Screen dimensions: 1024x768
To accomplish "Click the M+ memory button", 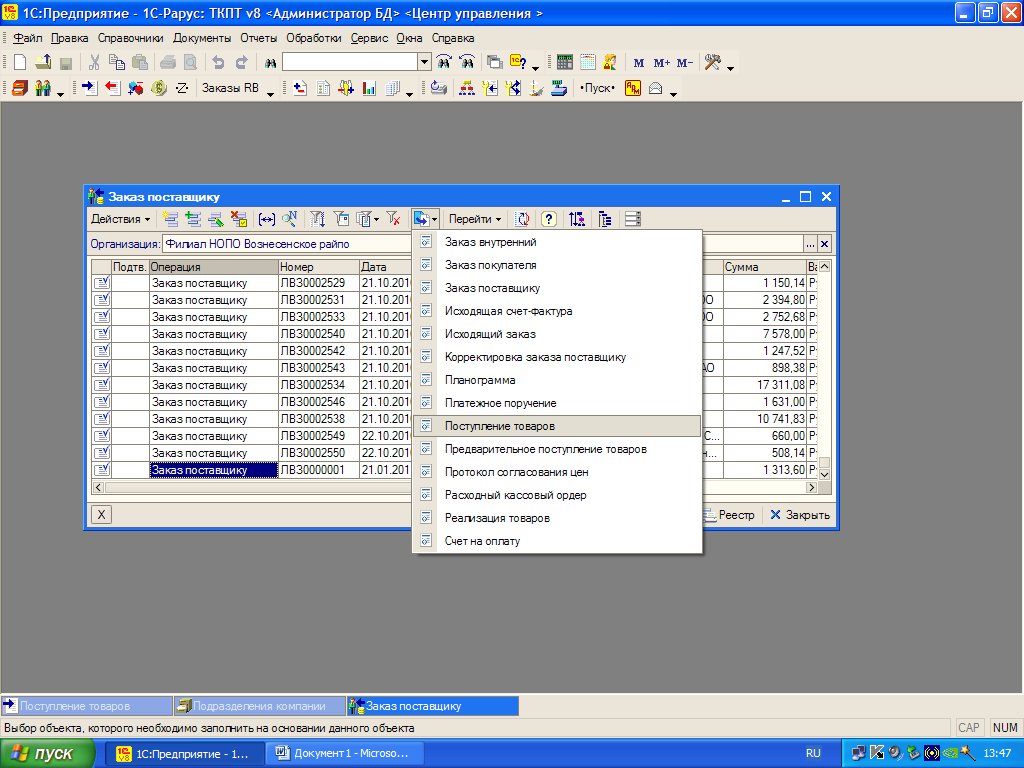I will [662, 63].
